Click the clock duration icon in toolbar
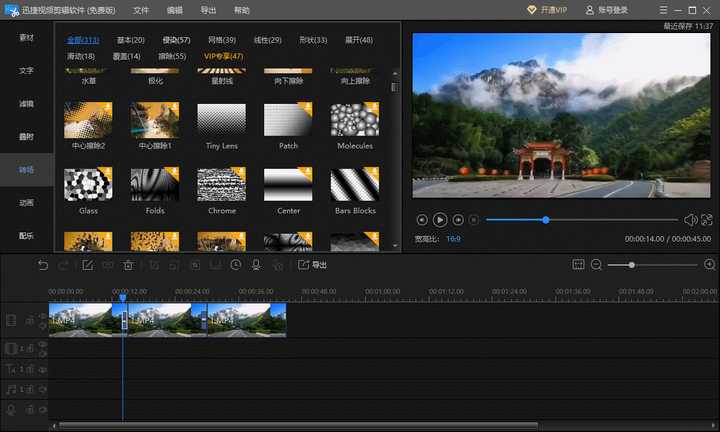The image size is (720, 432). tap(236, 265)
